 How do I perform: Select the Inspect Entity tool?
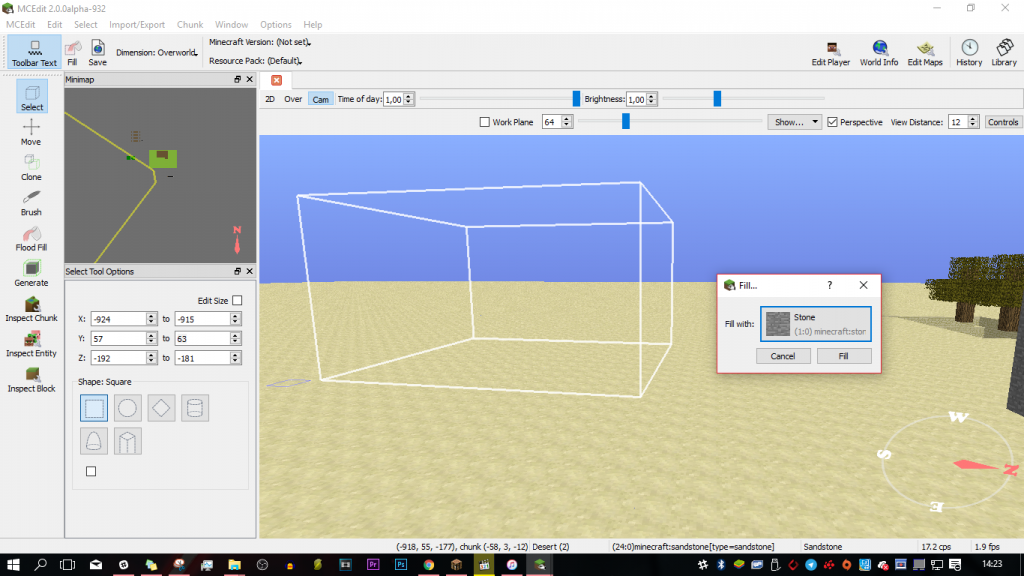coord(31,344)
